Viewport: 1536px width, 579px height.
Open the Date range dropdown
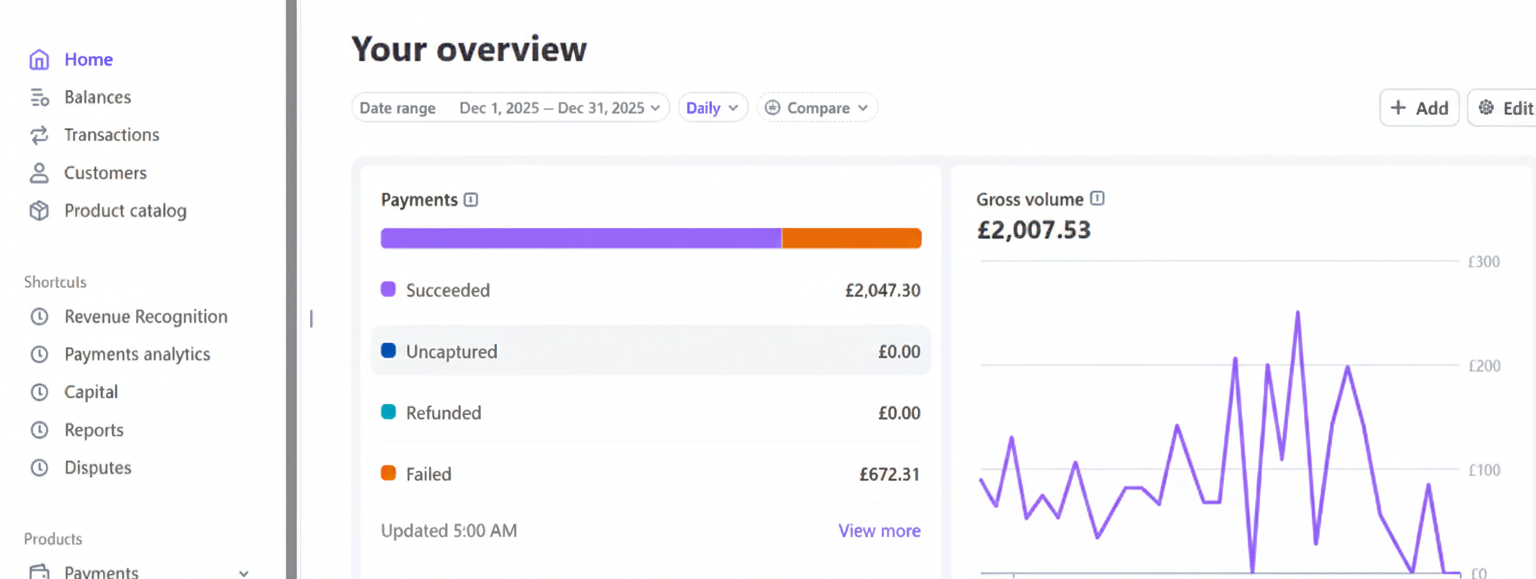510,108
